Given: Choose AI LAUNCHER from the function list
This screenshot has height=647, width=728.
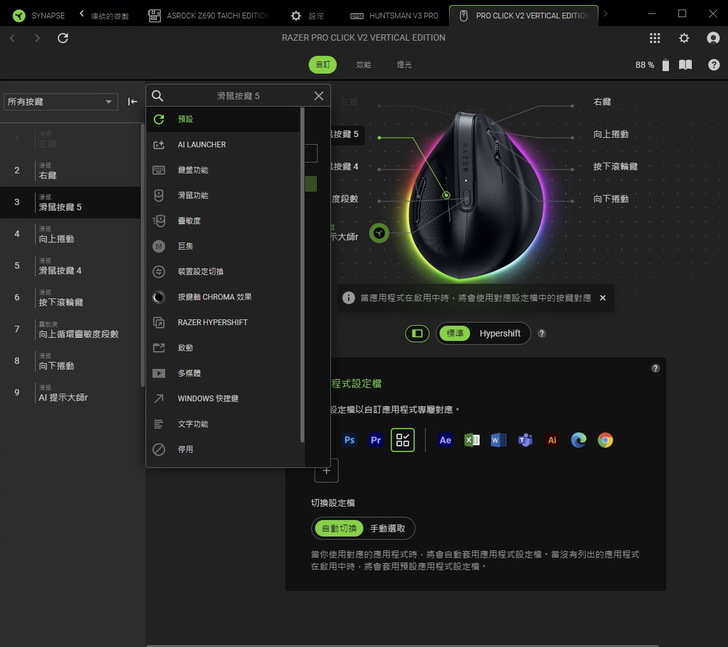Looking at the screenshot, I should tap(201, 145).
